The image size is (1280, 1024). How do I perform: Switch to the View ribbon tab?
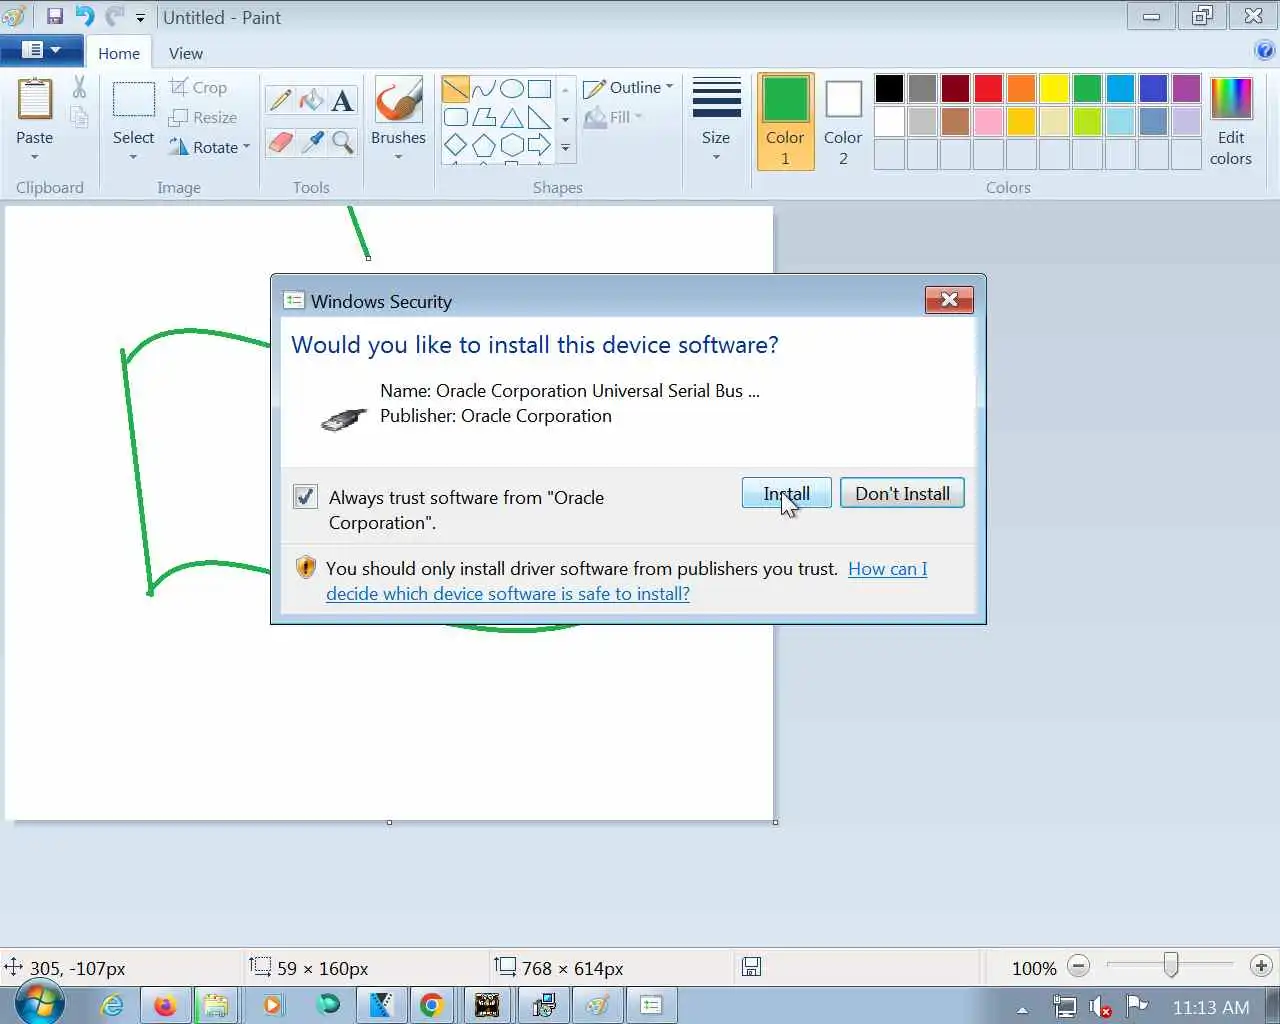(186, 53)
